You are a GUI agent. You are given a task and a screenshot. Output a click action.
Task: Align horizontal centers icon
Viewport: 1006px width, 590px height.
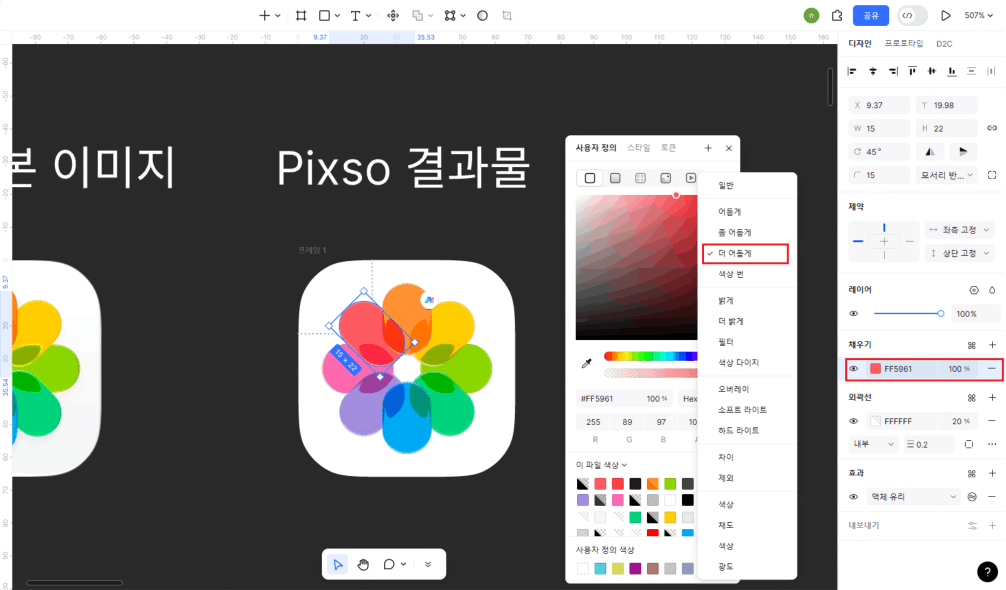click(873, 71)
